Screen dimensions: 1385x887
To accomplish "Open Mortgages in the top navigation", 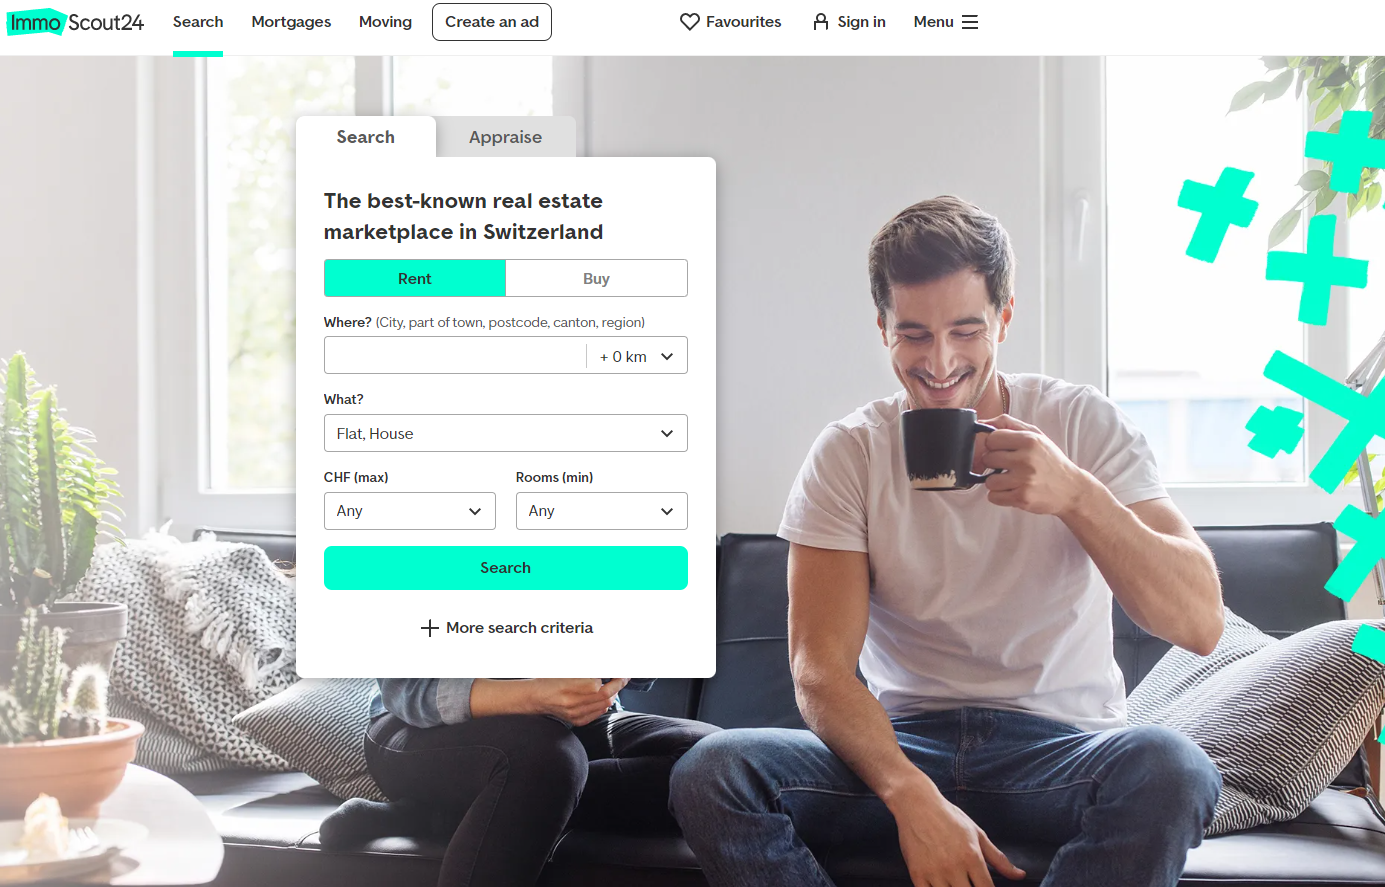I will (291, 22).
